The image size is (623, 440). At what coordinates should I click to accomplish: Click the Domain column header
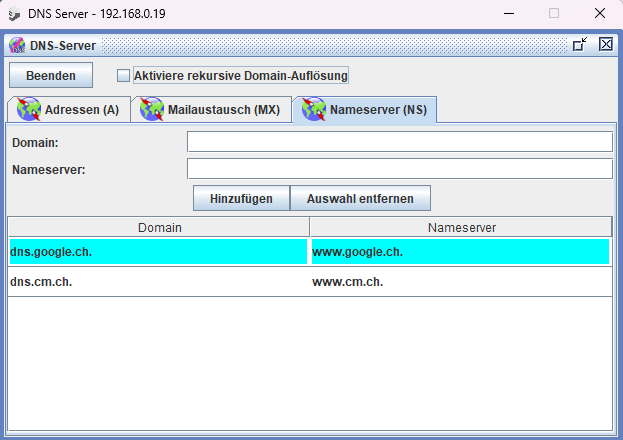click(x=159, y=227)
